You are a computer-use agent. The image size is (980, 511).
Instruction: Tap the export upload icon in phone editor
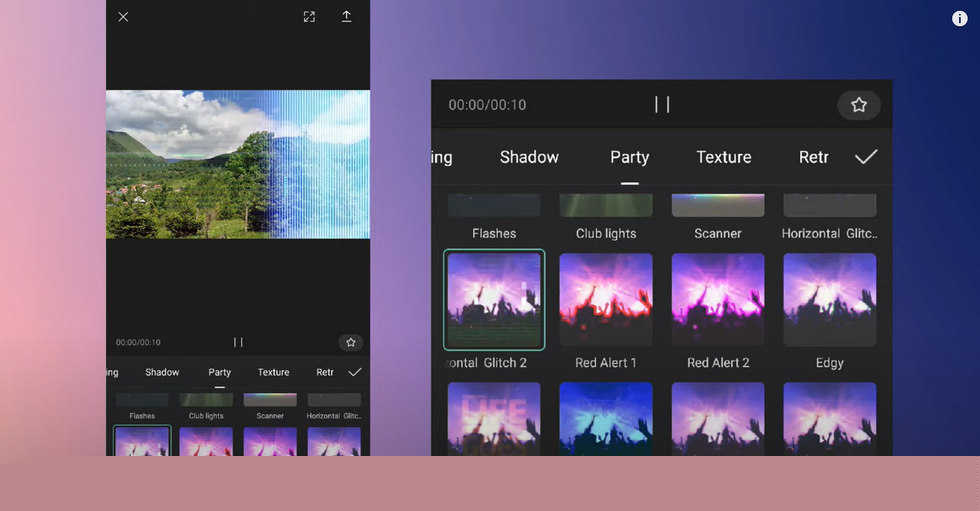346,17
